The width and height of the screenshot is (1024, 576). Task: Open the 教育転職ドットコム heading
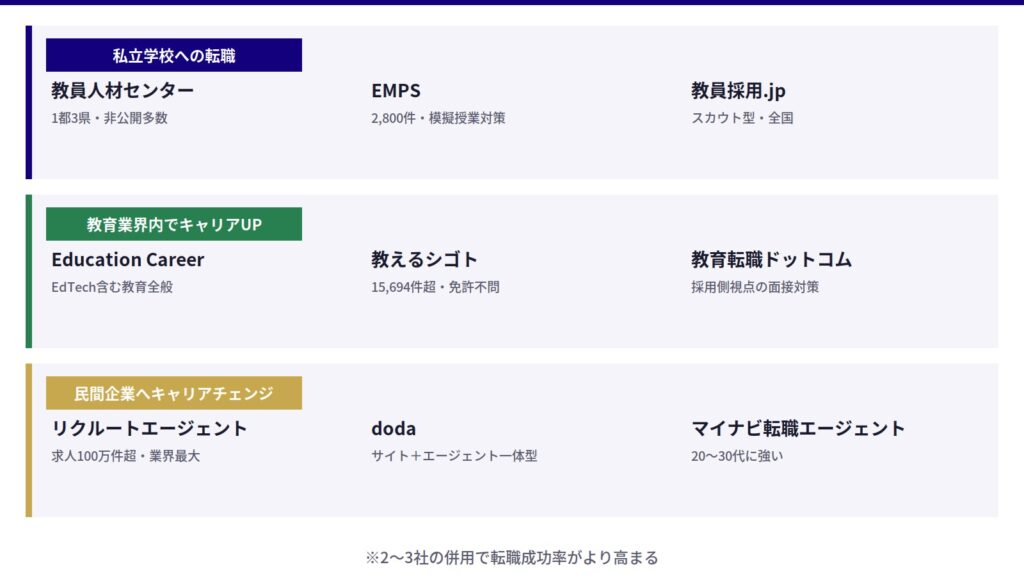coord(771,260)
